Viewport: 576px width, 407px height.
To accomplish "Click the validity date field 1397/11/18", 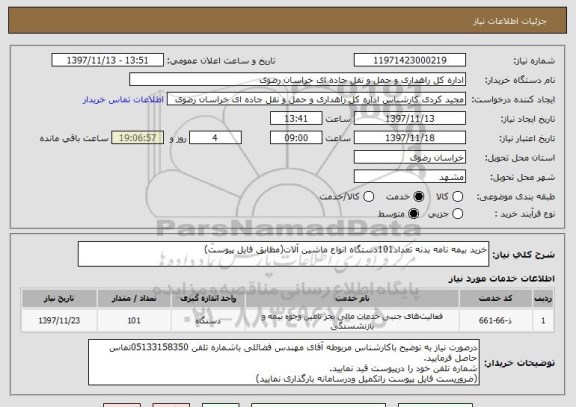I will [x=410, y=138].
